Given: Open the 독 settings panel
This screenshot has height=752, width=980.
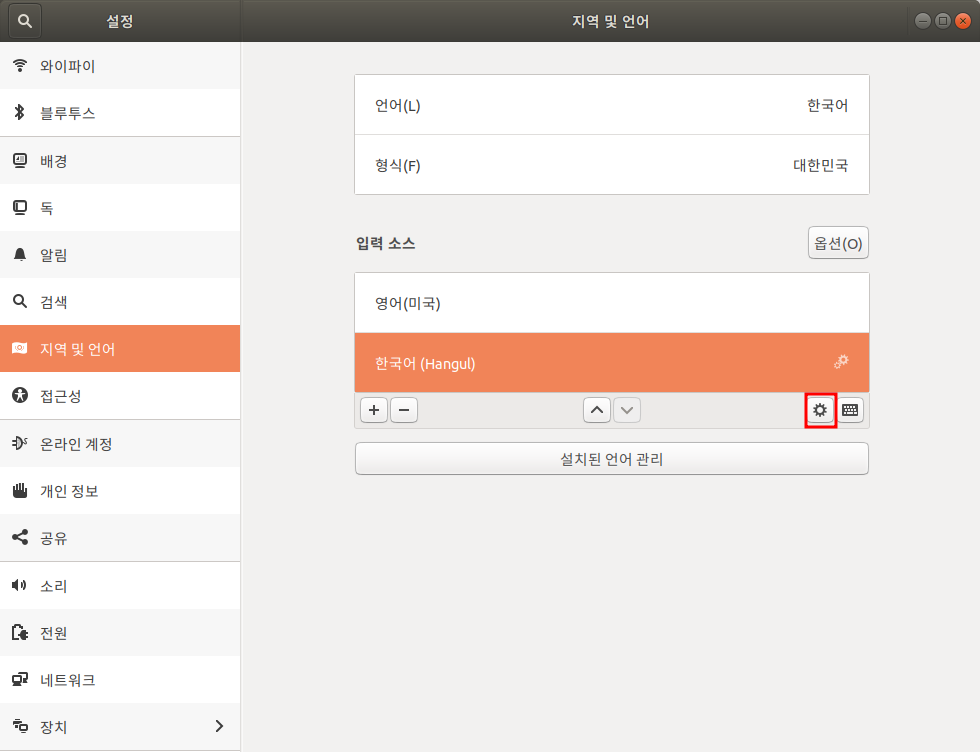Looking at the screenshot, I should tap(120, 208).
